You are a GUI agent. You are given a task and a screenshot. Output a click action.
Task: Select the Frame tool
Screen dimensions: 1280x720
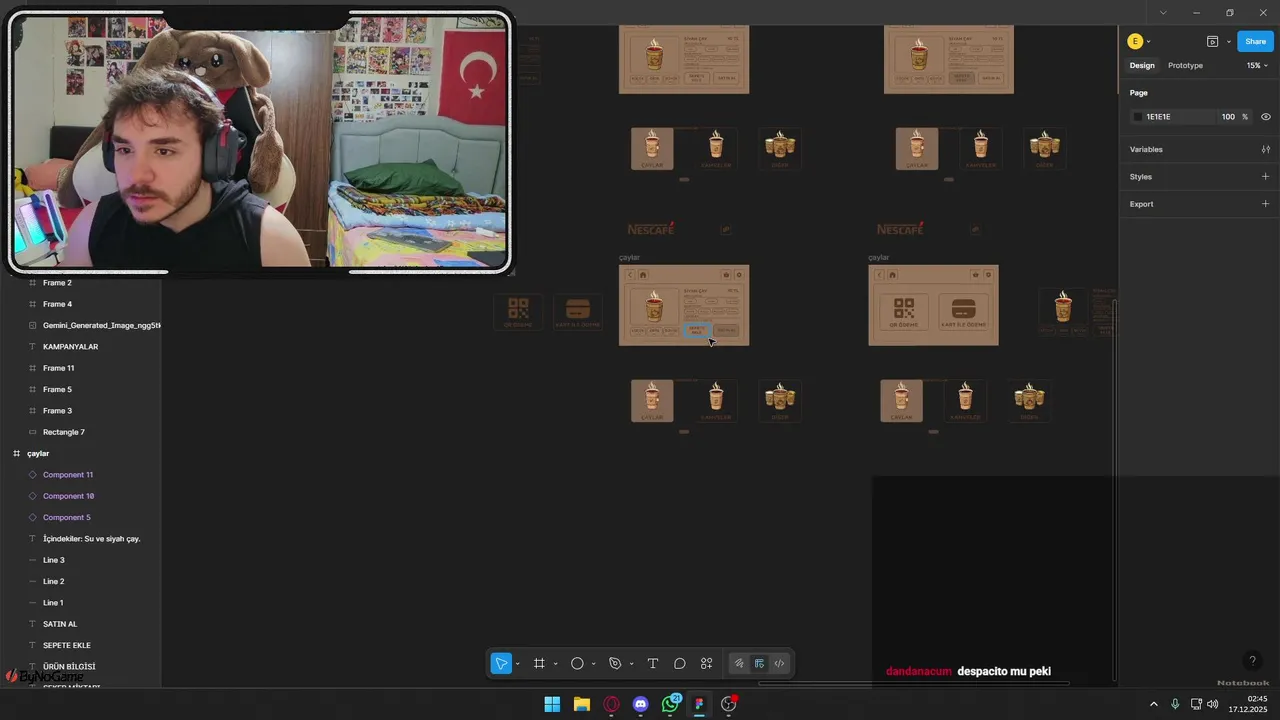[x=539, y=663]
